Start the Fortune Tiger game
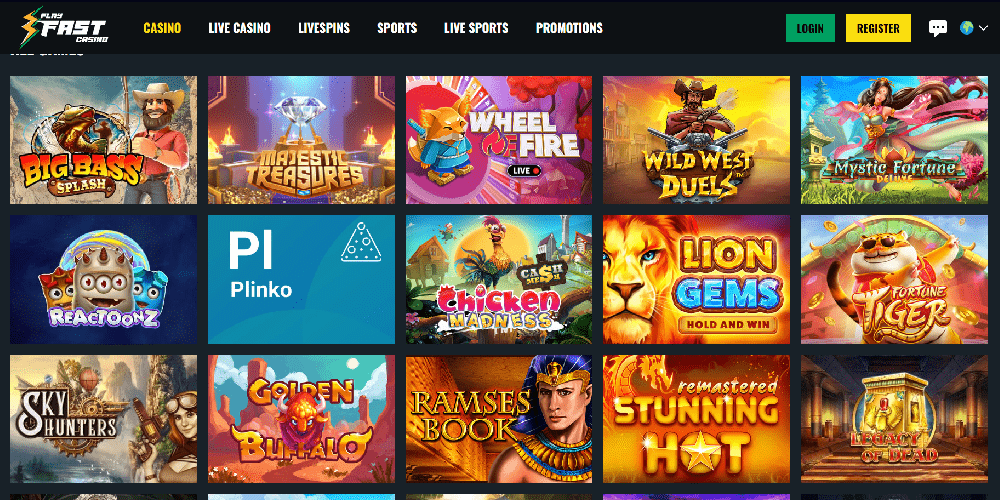This screenshot has height=500, width=1000. [x=894, y=279]
